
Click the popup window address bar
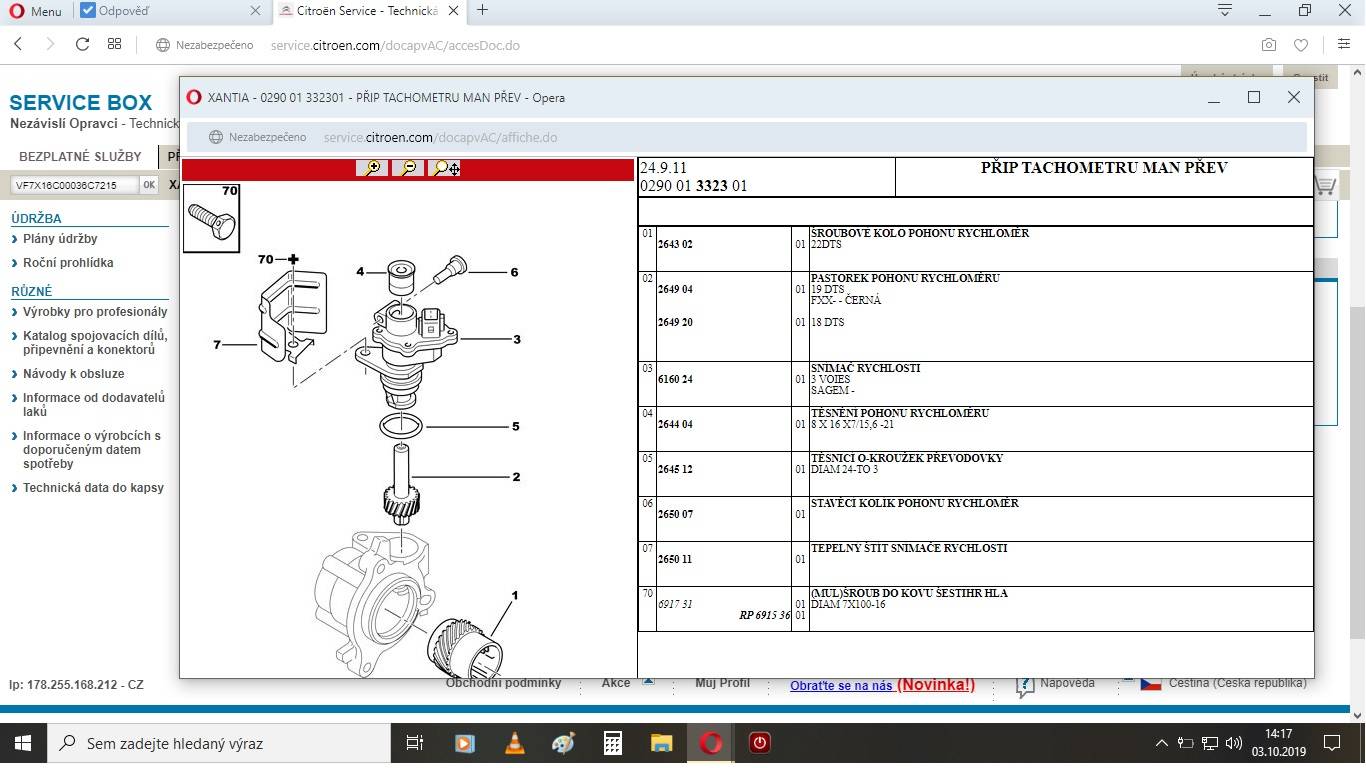(746, 137)
